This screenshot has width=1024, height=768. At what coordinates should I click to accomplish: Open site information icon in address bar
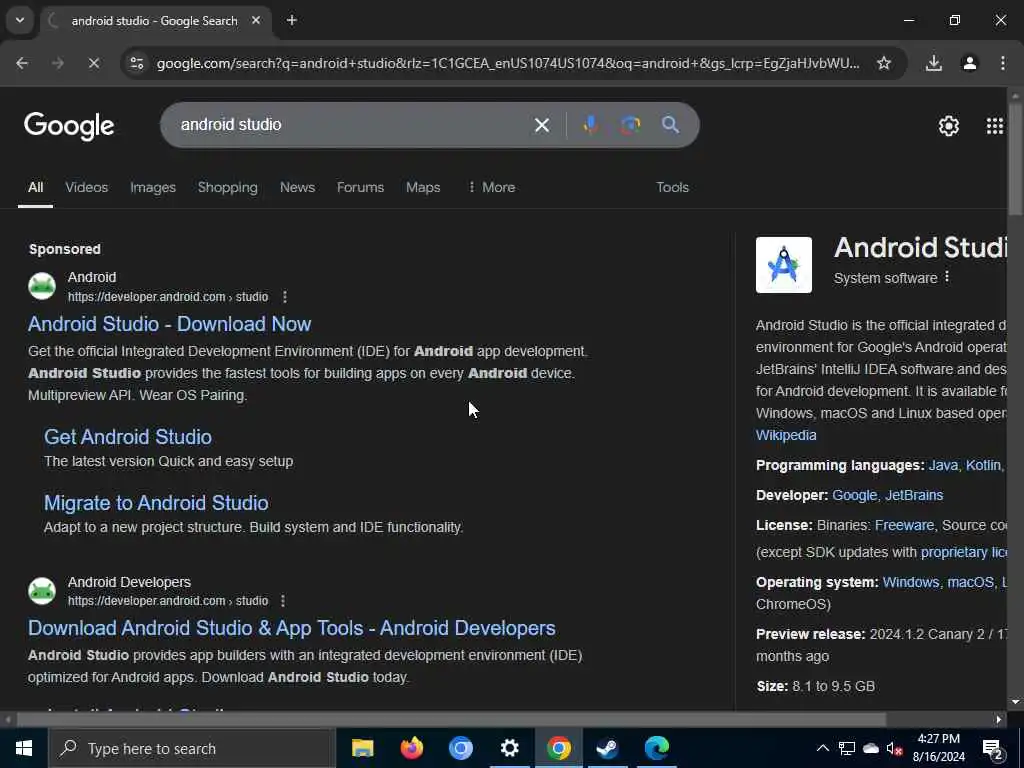click(x=136, y=63)
